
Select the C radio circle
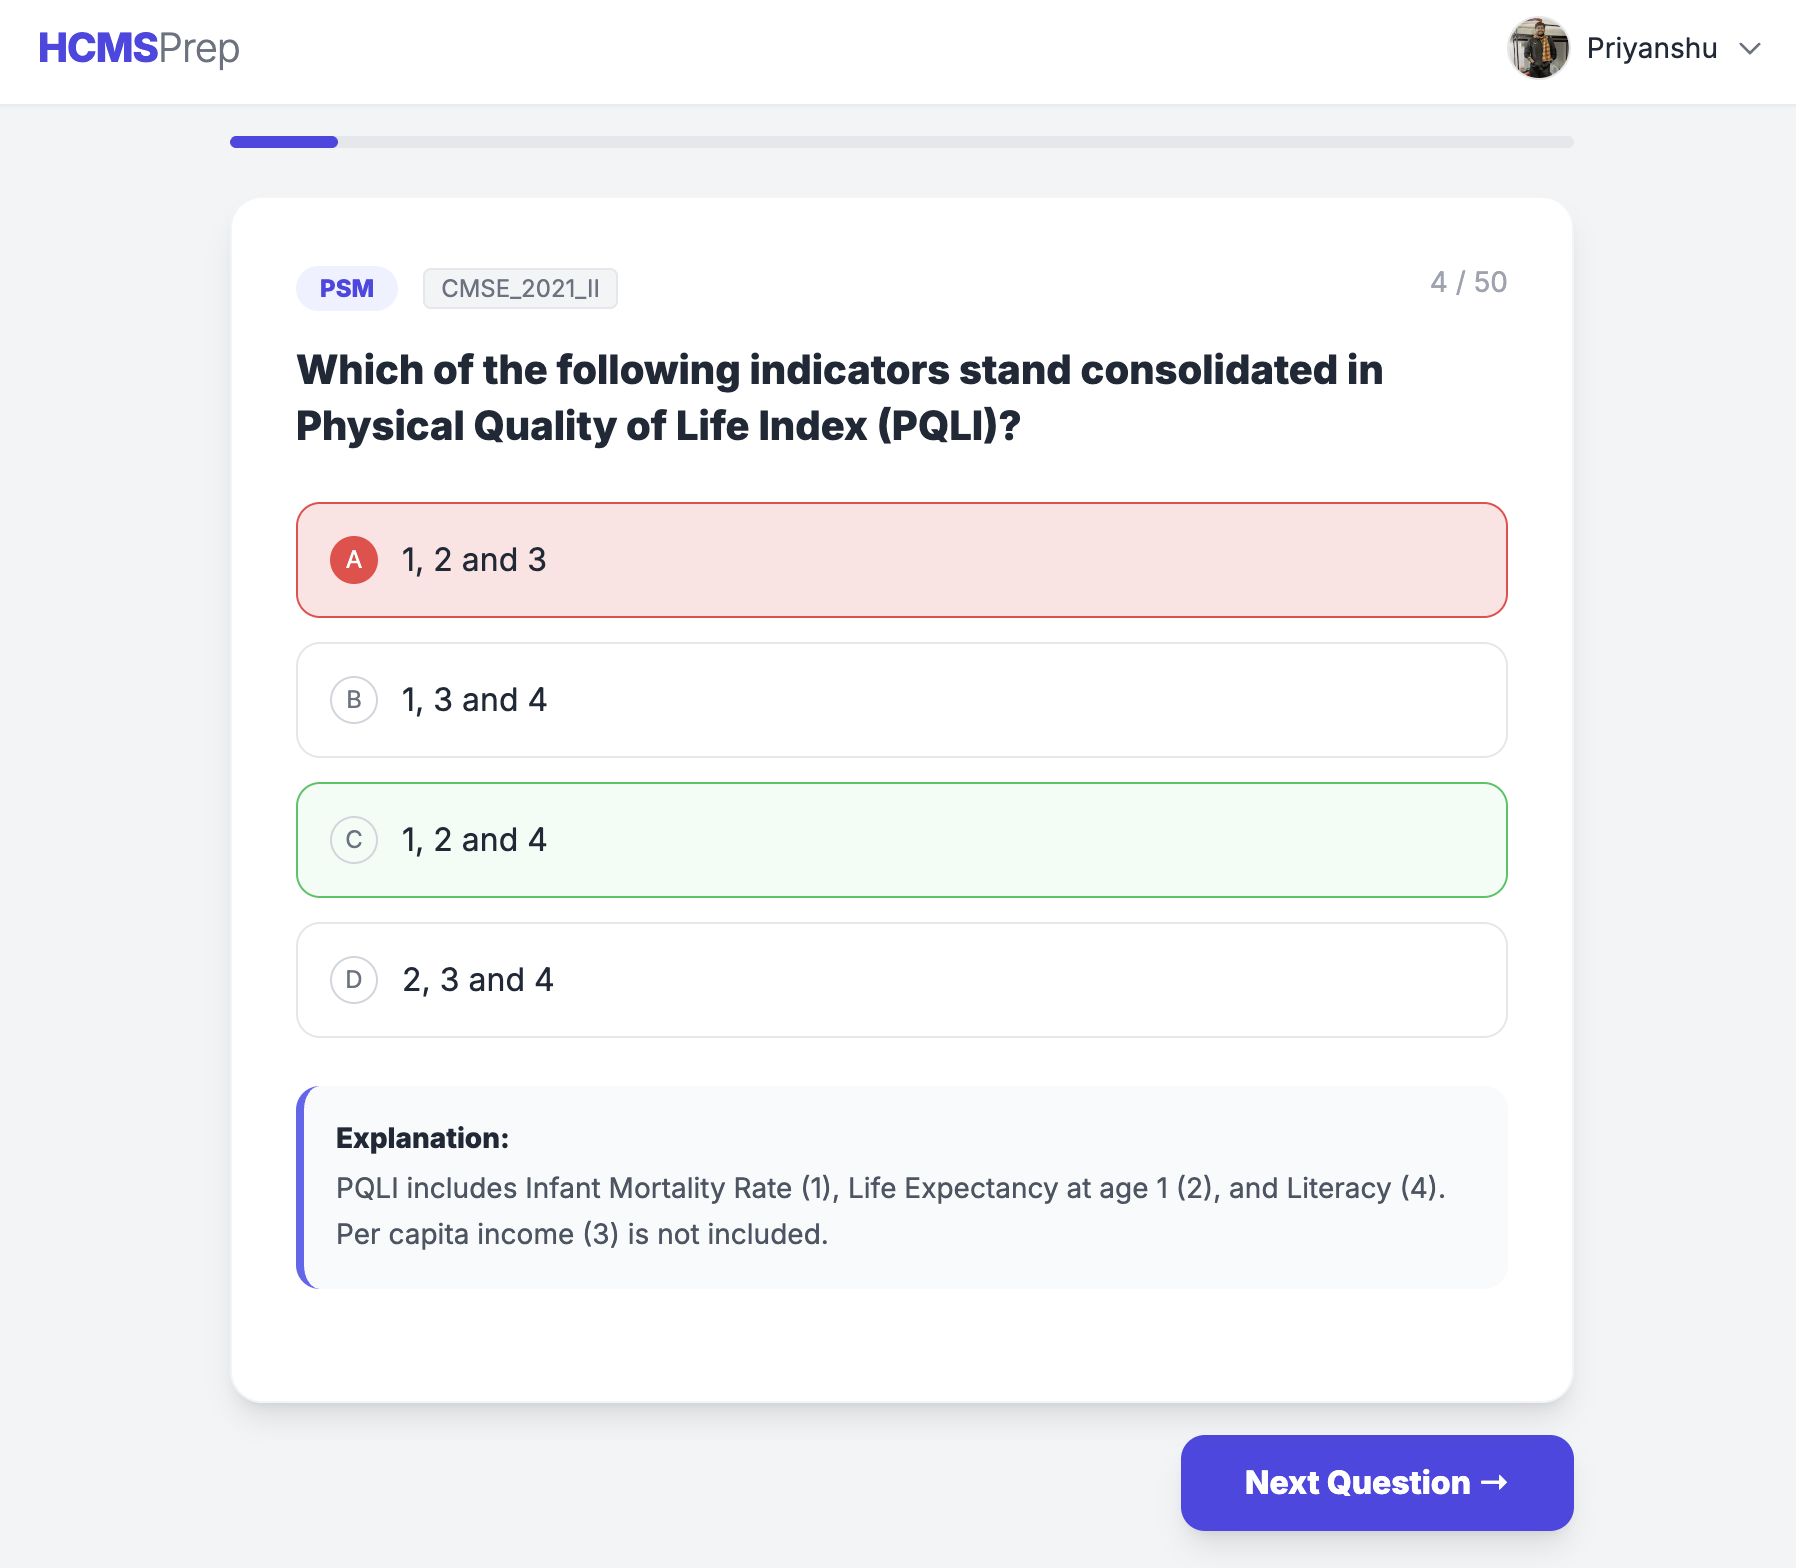pyautogui.click(x=354, y=840)
